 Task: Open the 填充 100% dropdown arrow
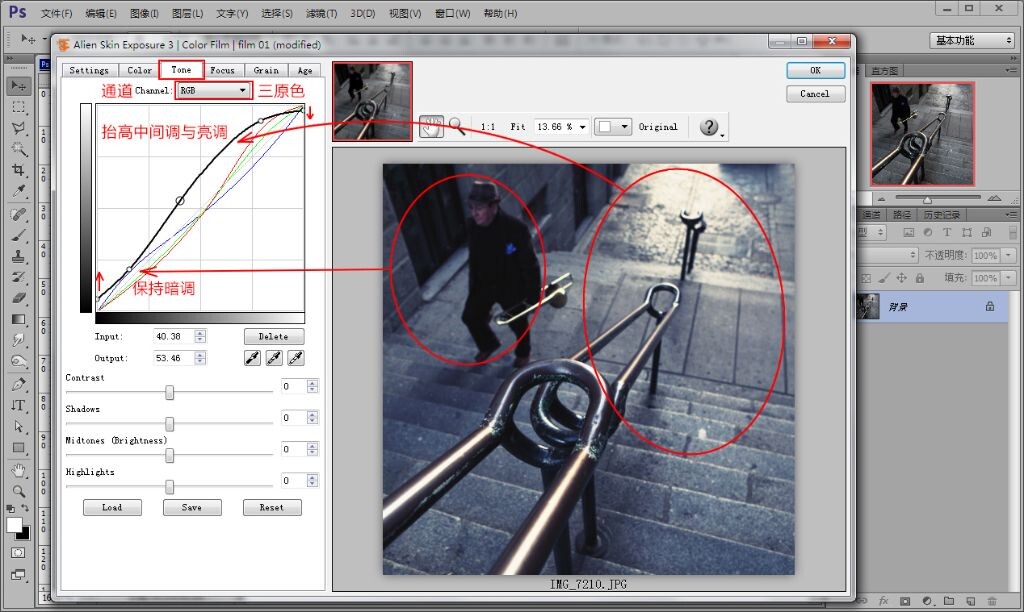coord(1009,278)
